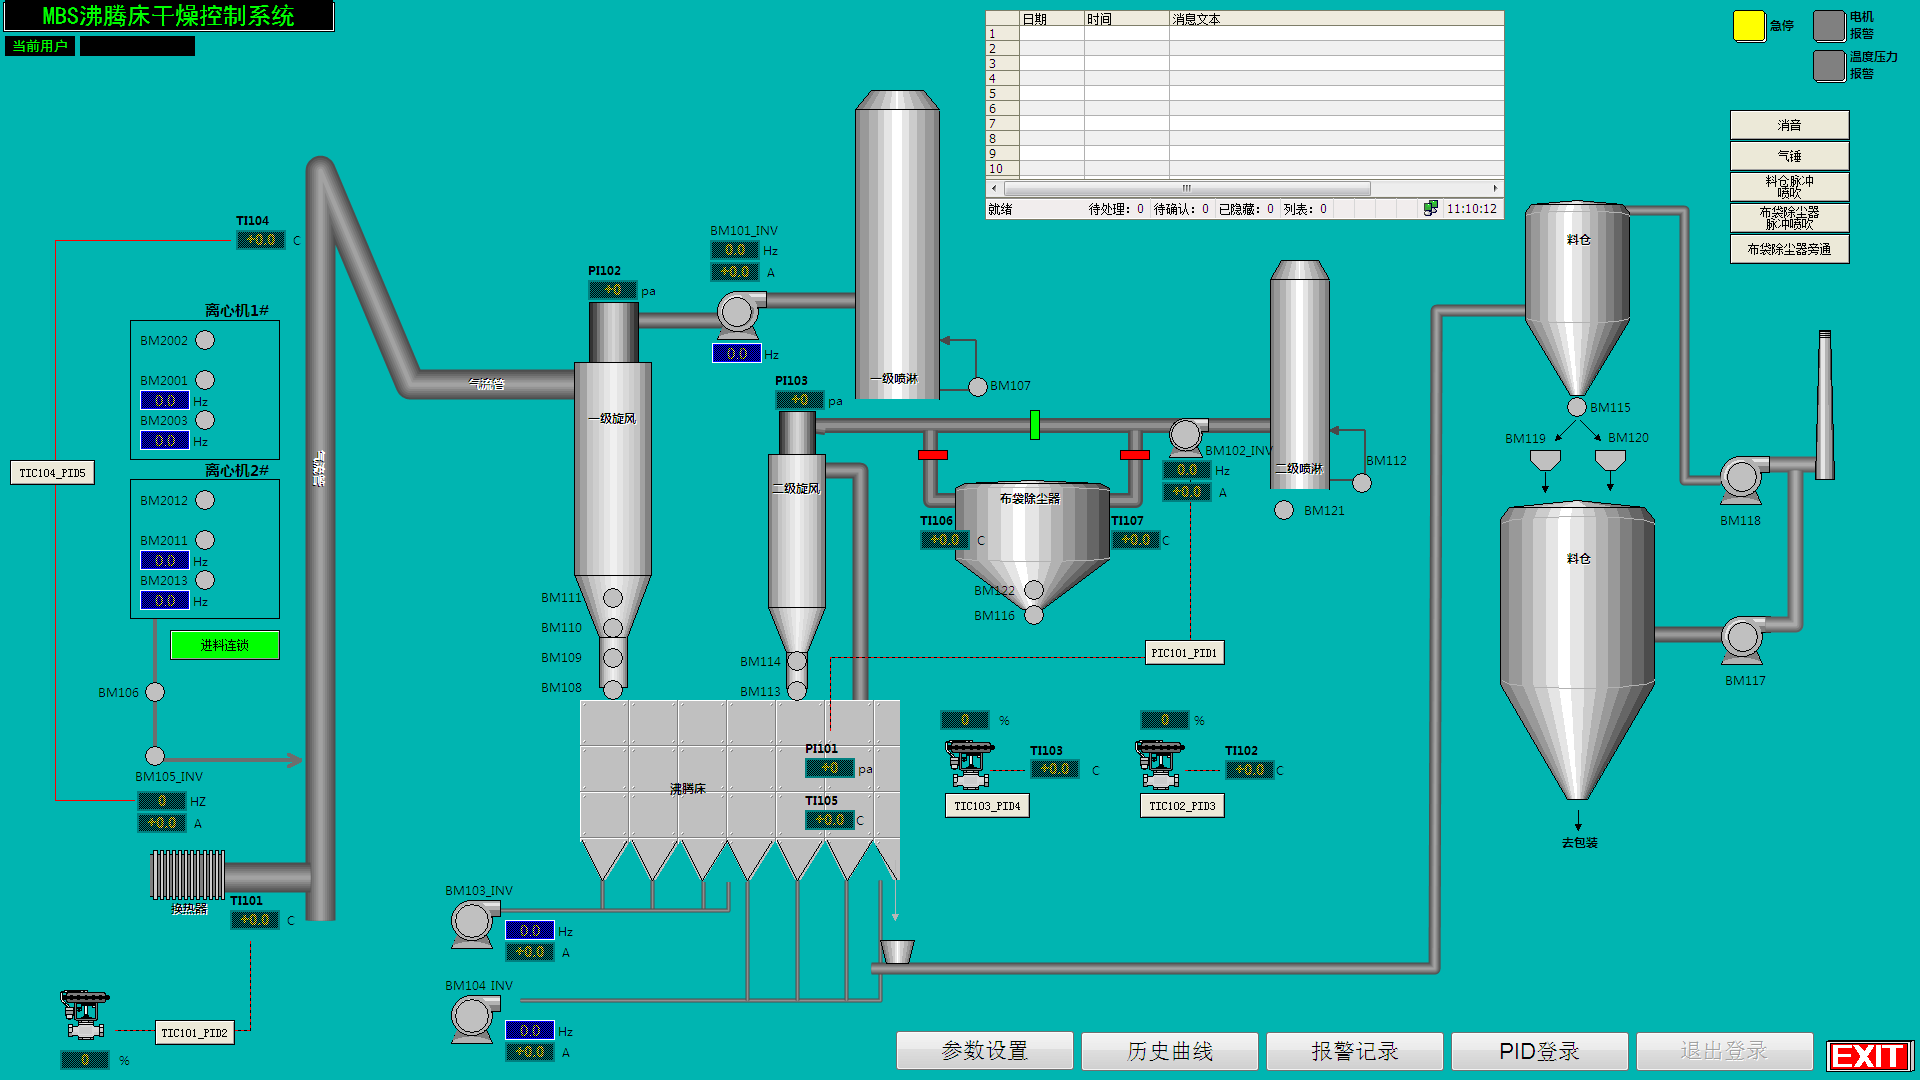Click the green damper on dust pipe

pyautogui.click(x=1035, y=425)
